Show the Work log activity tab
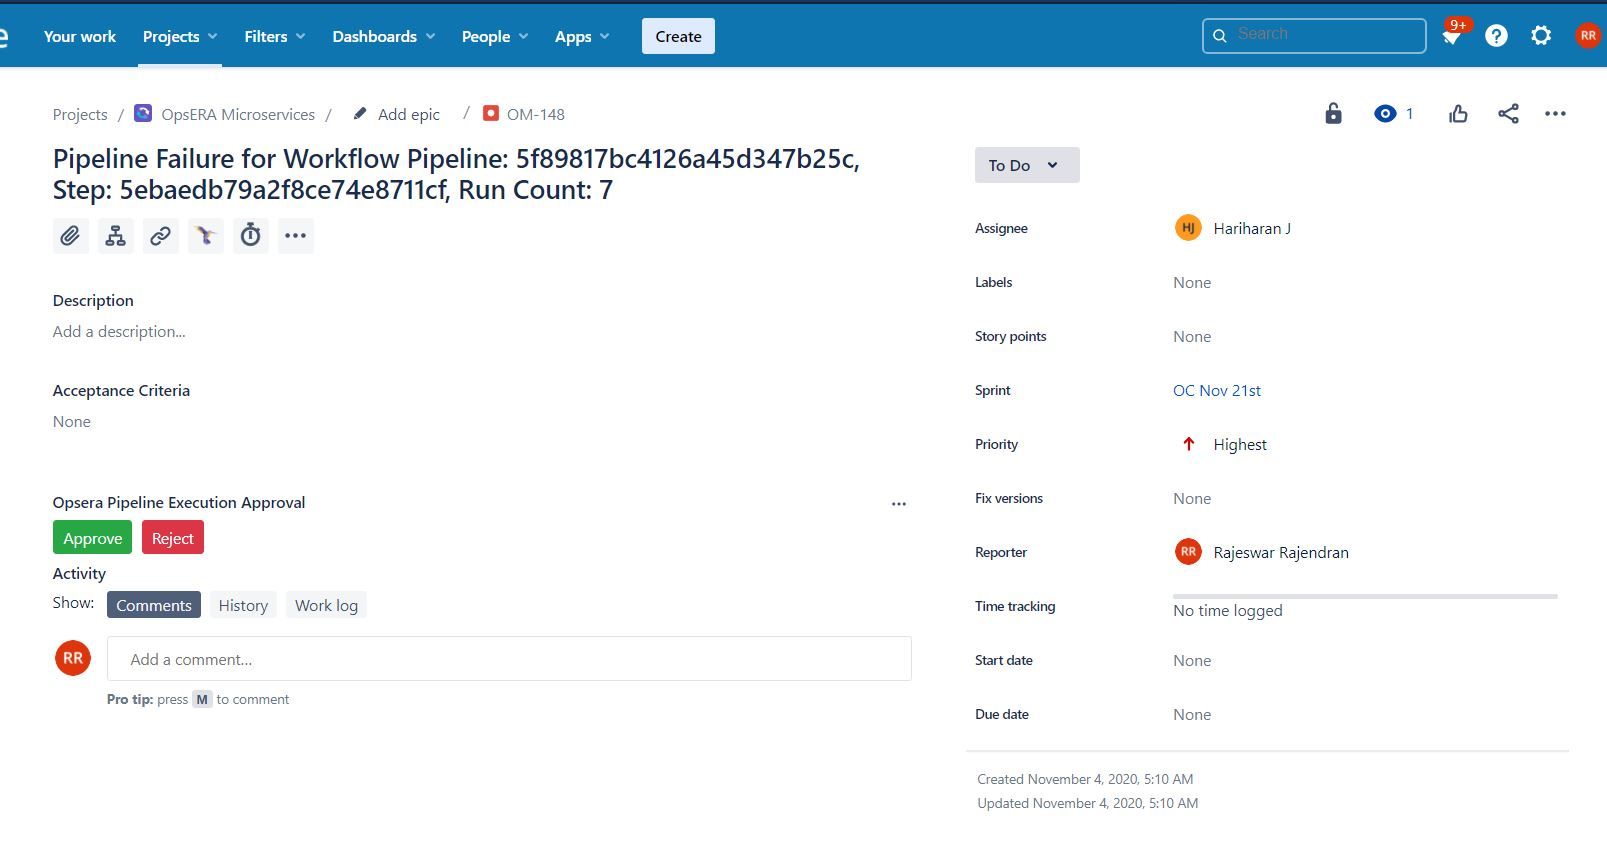The height and width of the screenshot is (850, 1607). (x=326, y=605)
